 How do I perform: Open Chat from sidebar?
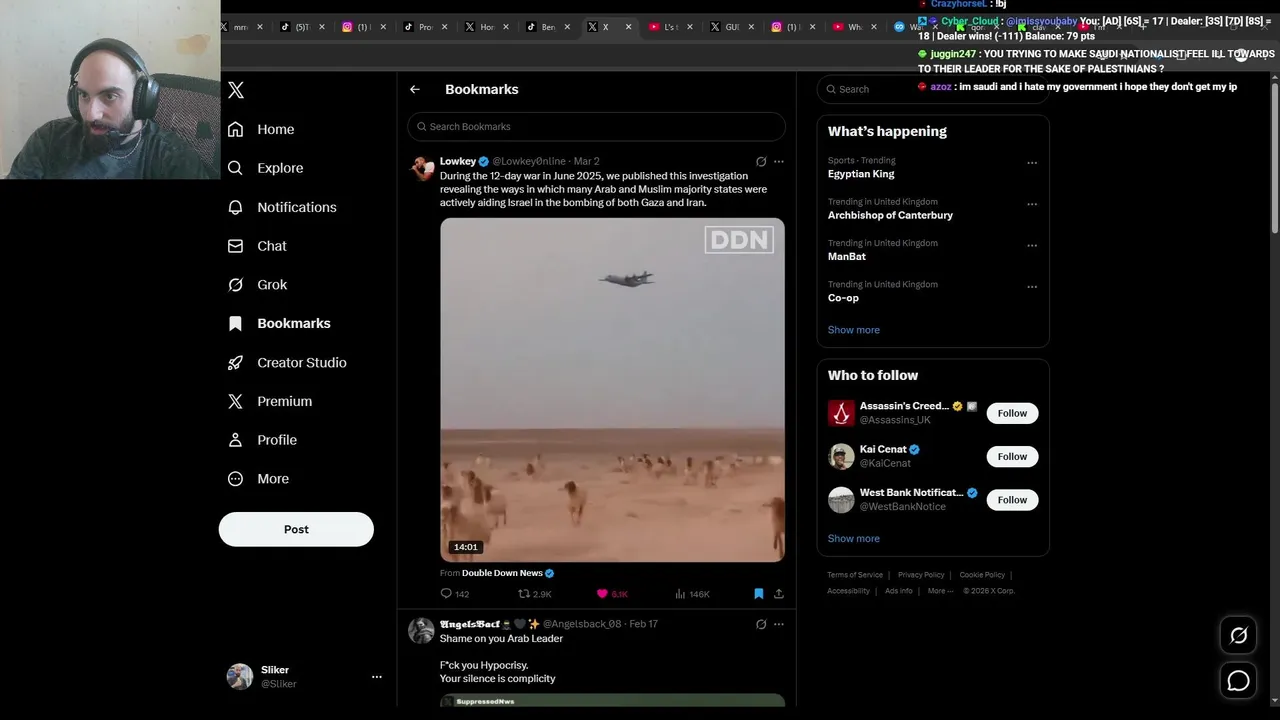tap(257, 246)
